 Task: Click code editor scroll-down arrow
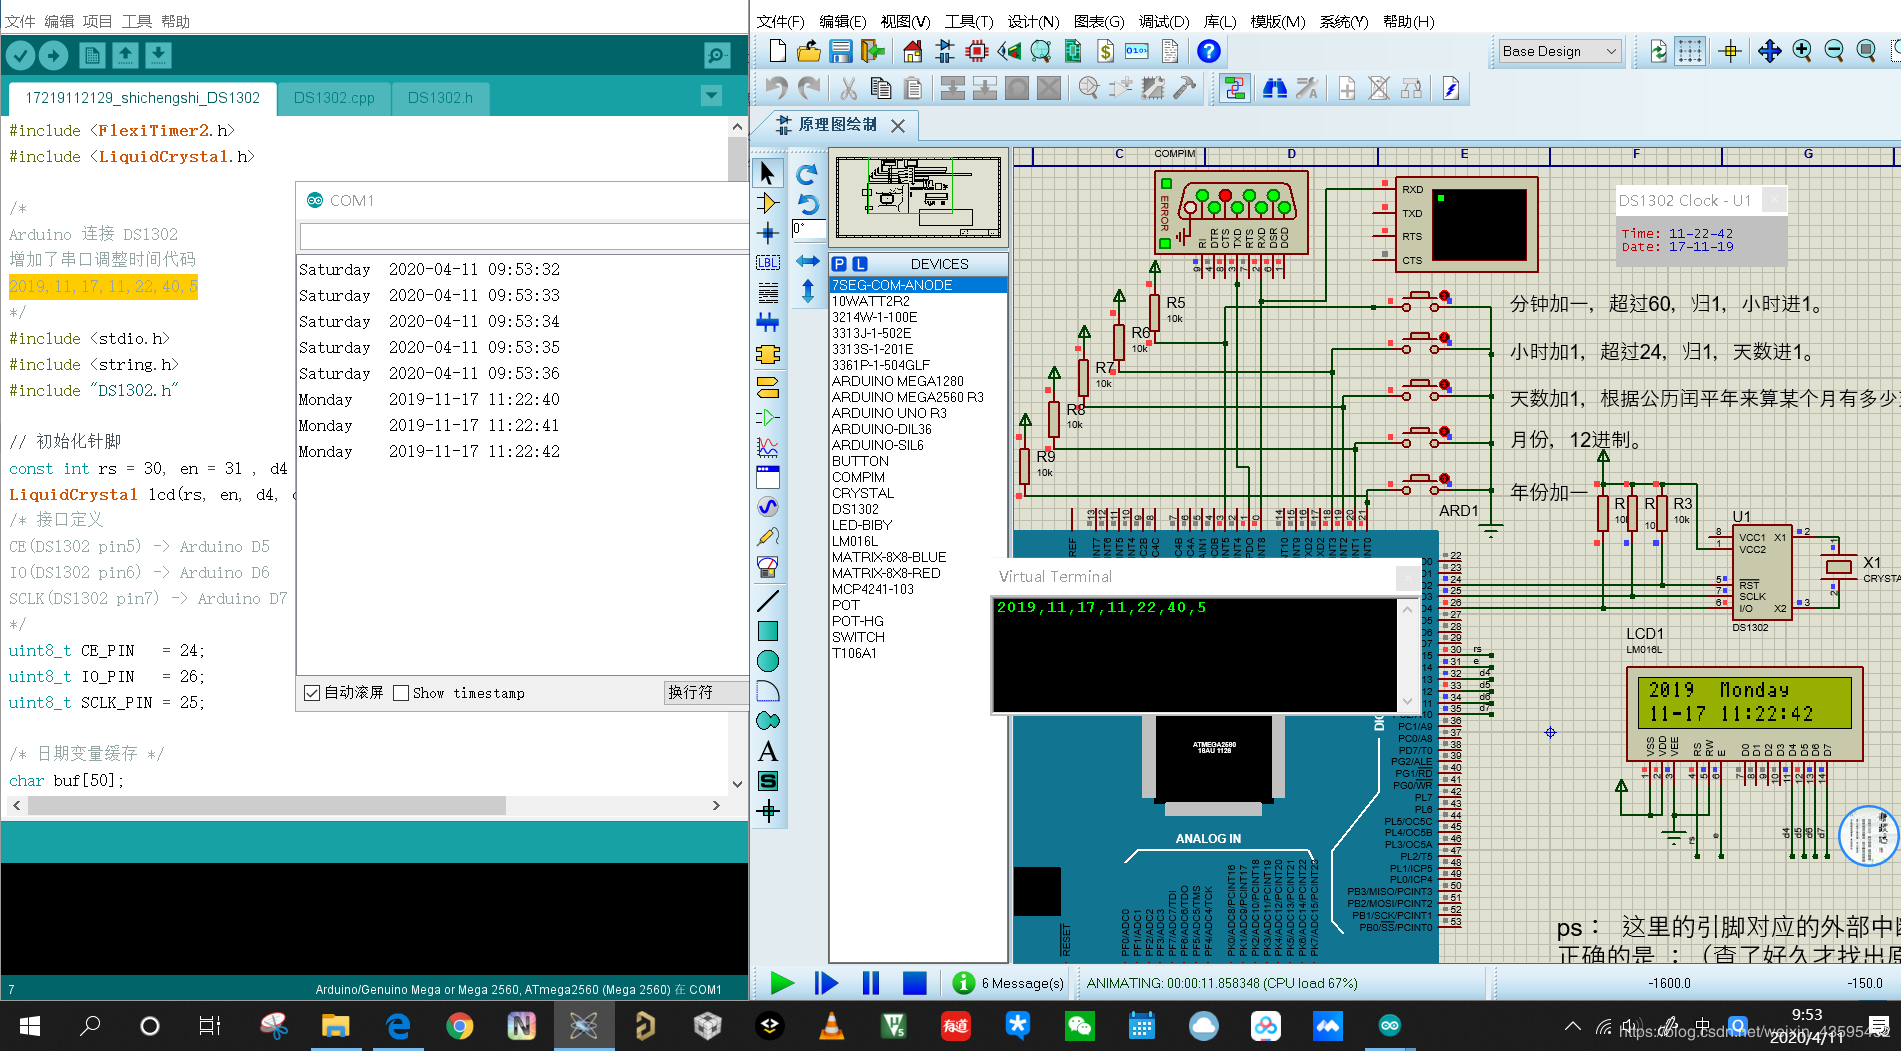738,784
